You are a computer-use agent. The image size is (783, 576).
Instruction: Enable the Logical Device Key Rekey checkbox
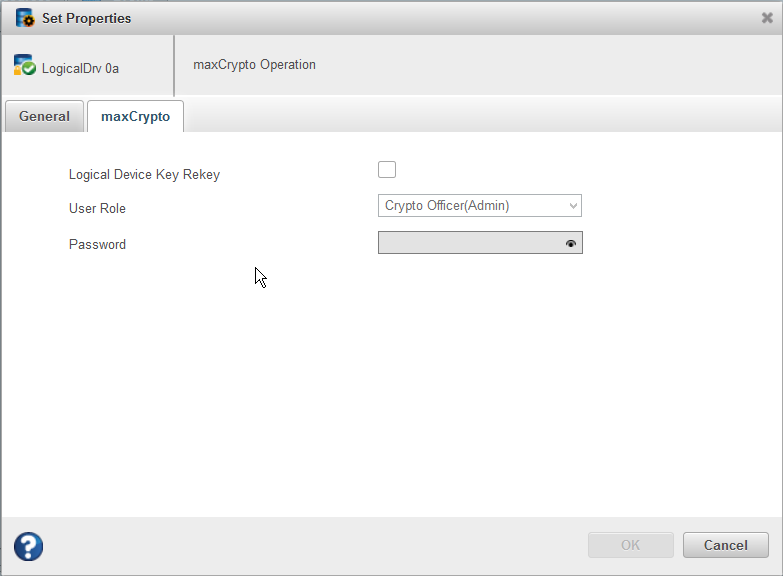coord(387,170)
